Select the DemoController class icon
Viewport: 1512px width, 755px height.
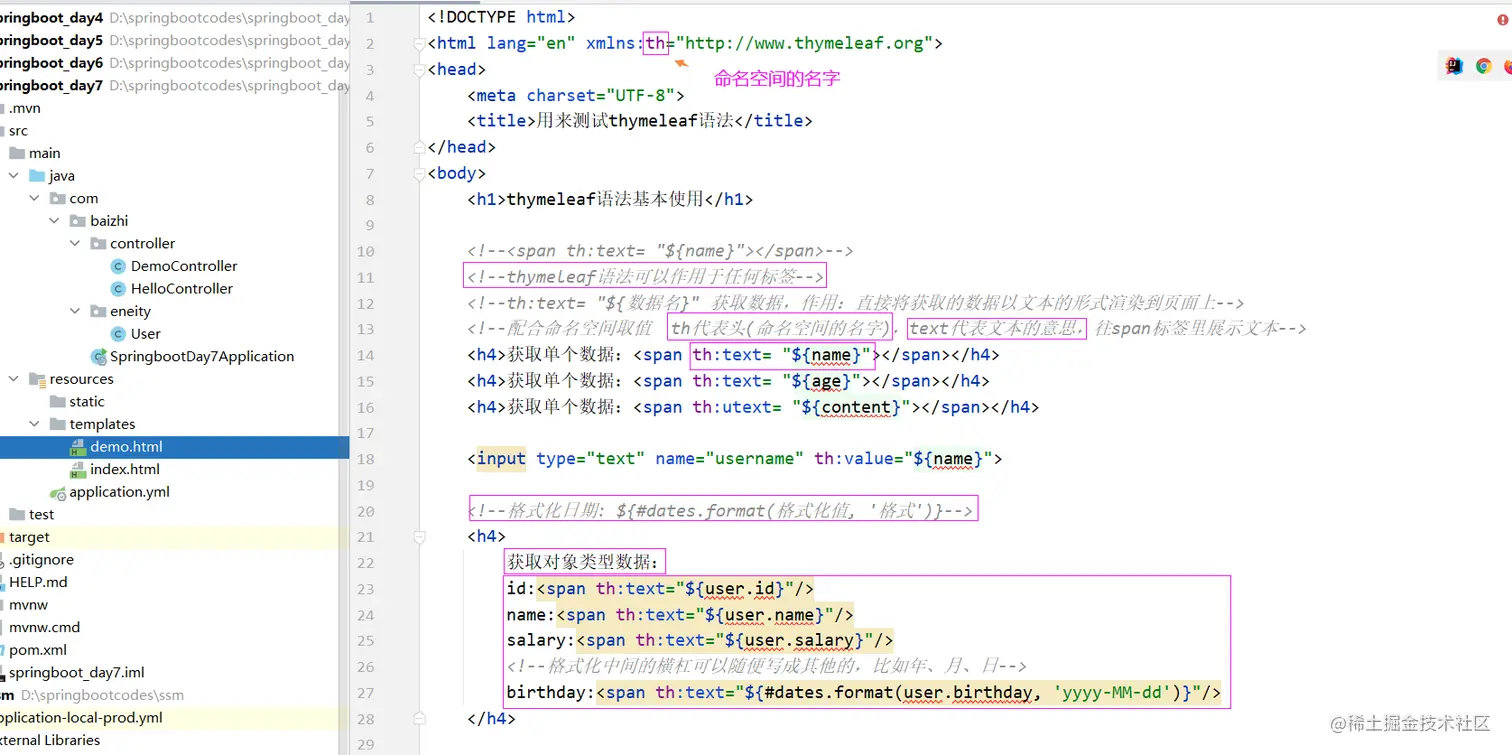118,266
